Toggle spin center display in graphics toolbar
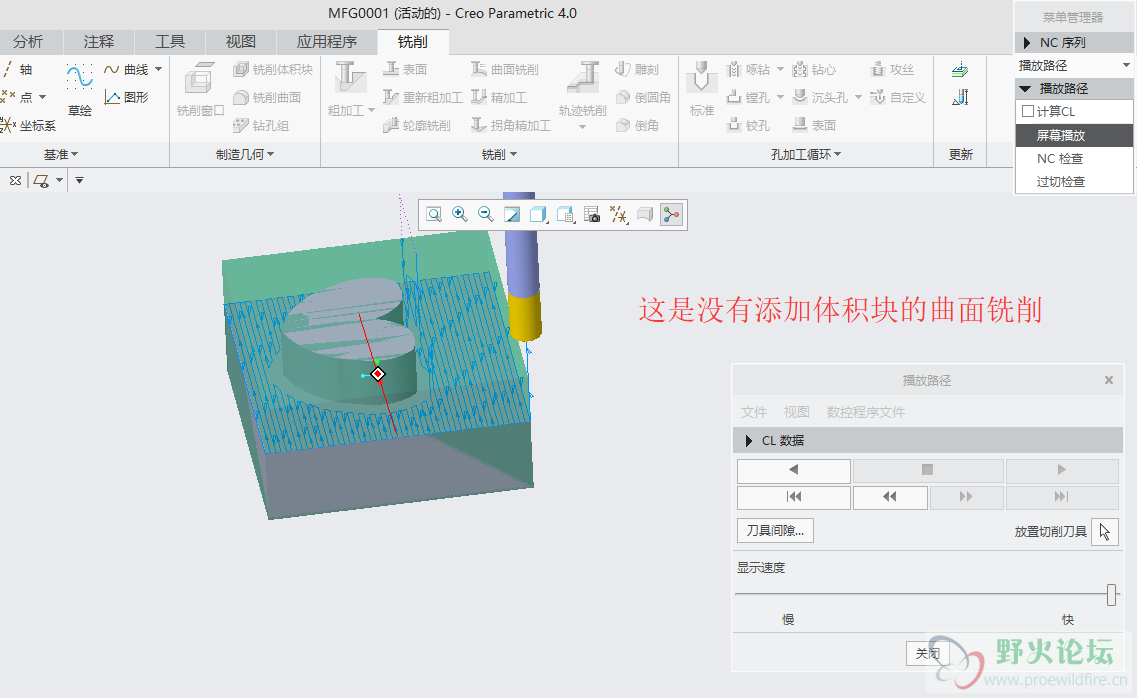 click(671, 215)
